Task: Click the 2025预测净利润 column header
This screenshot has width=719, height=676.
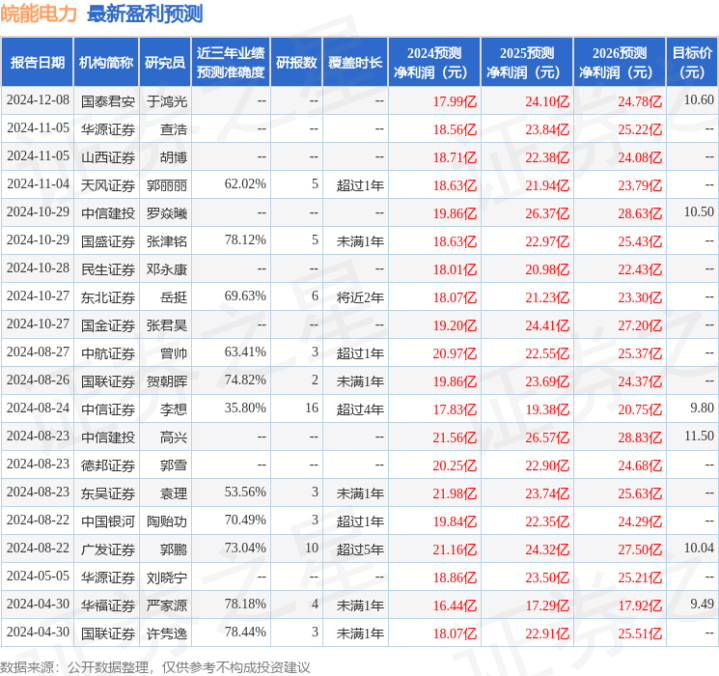Action: pyautogui.click(x=527, y=62)
